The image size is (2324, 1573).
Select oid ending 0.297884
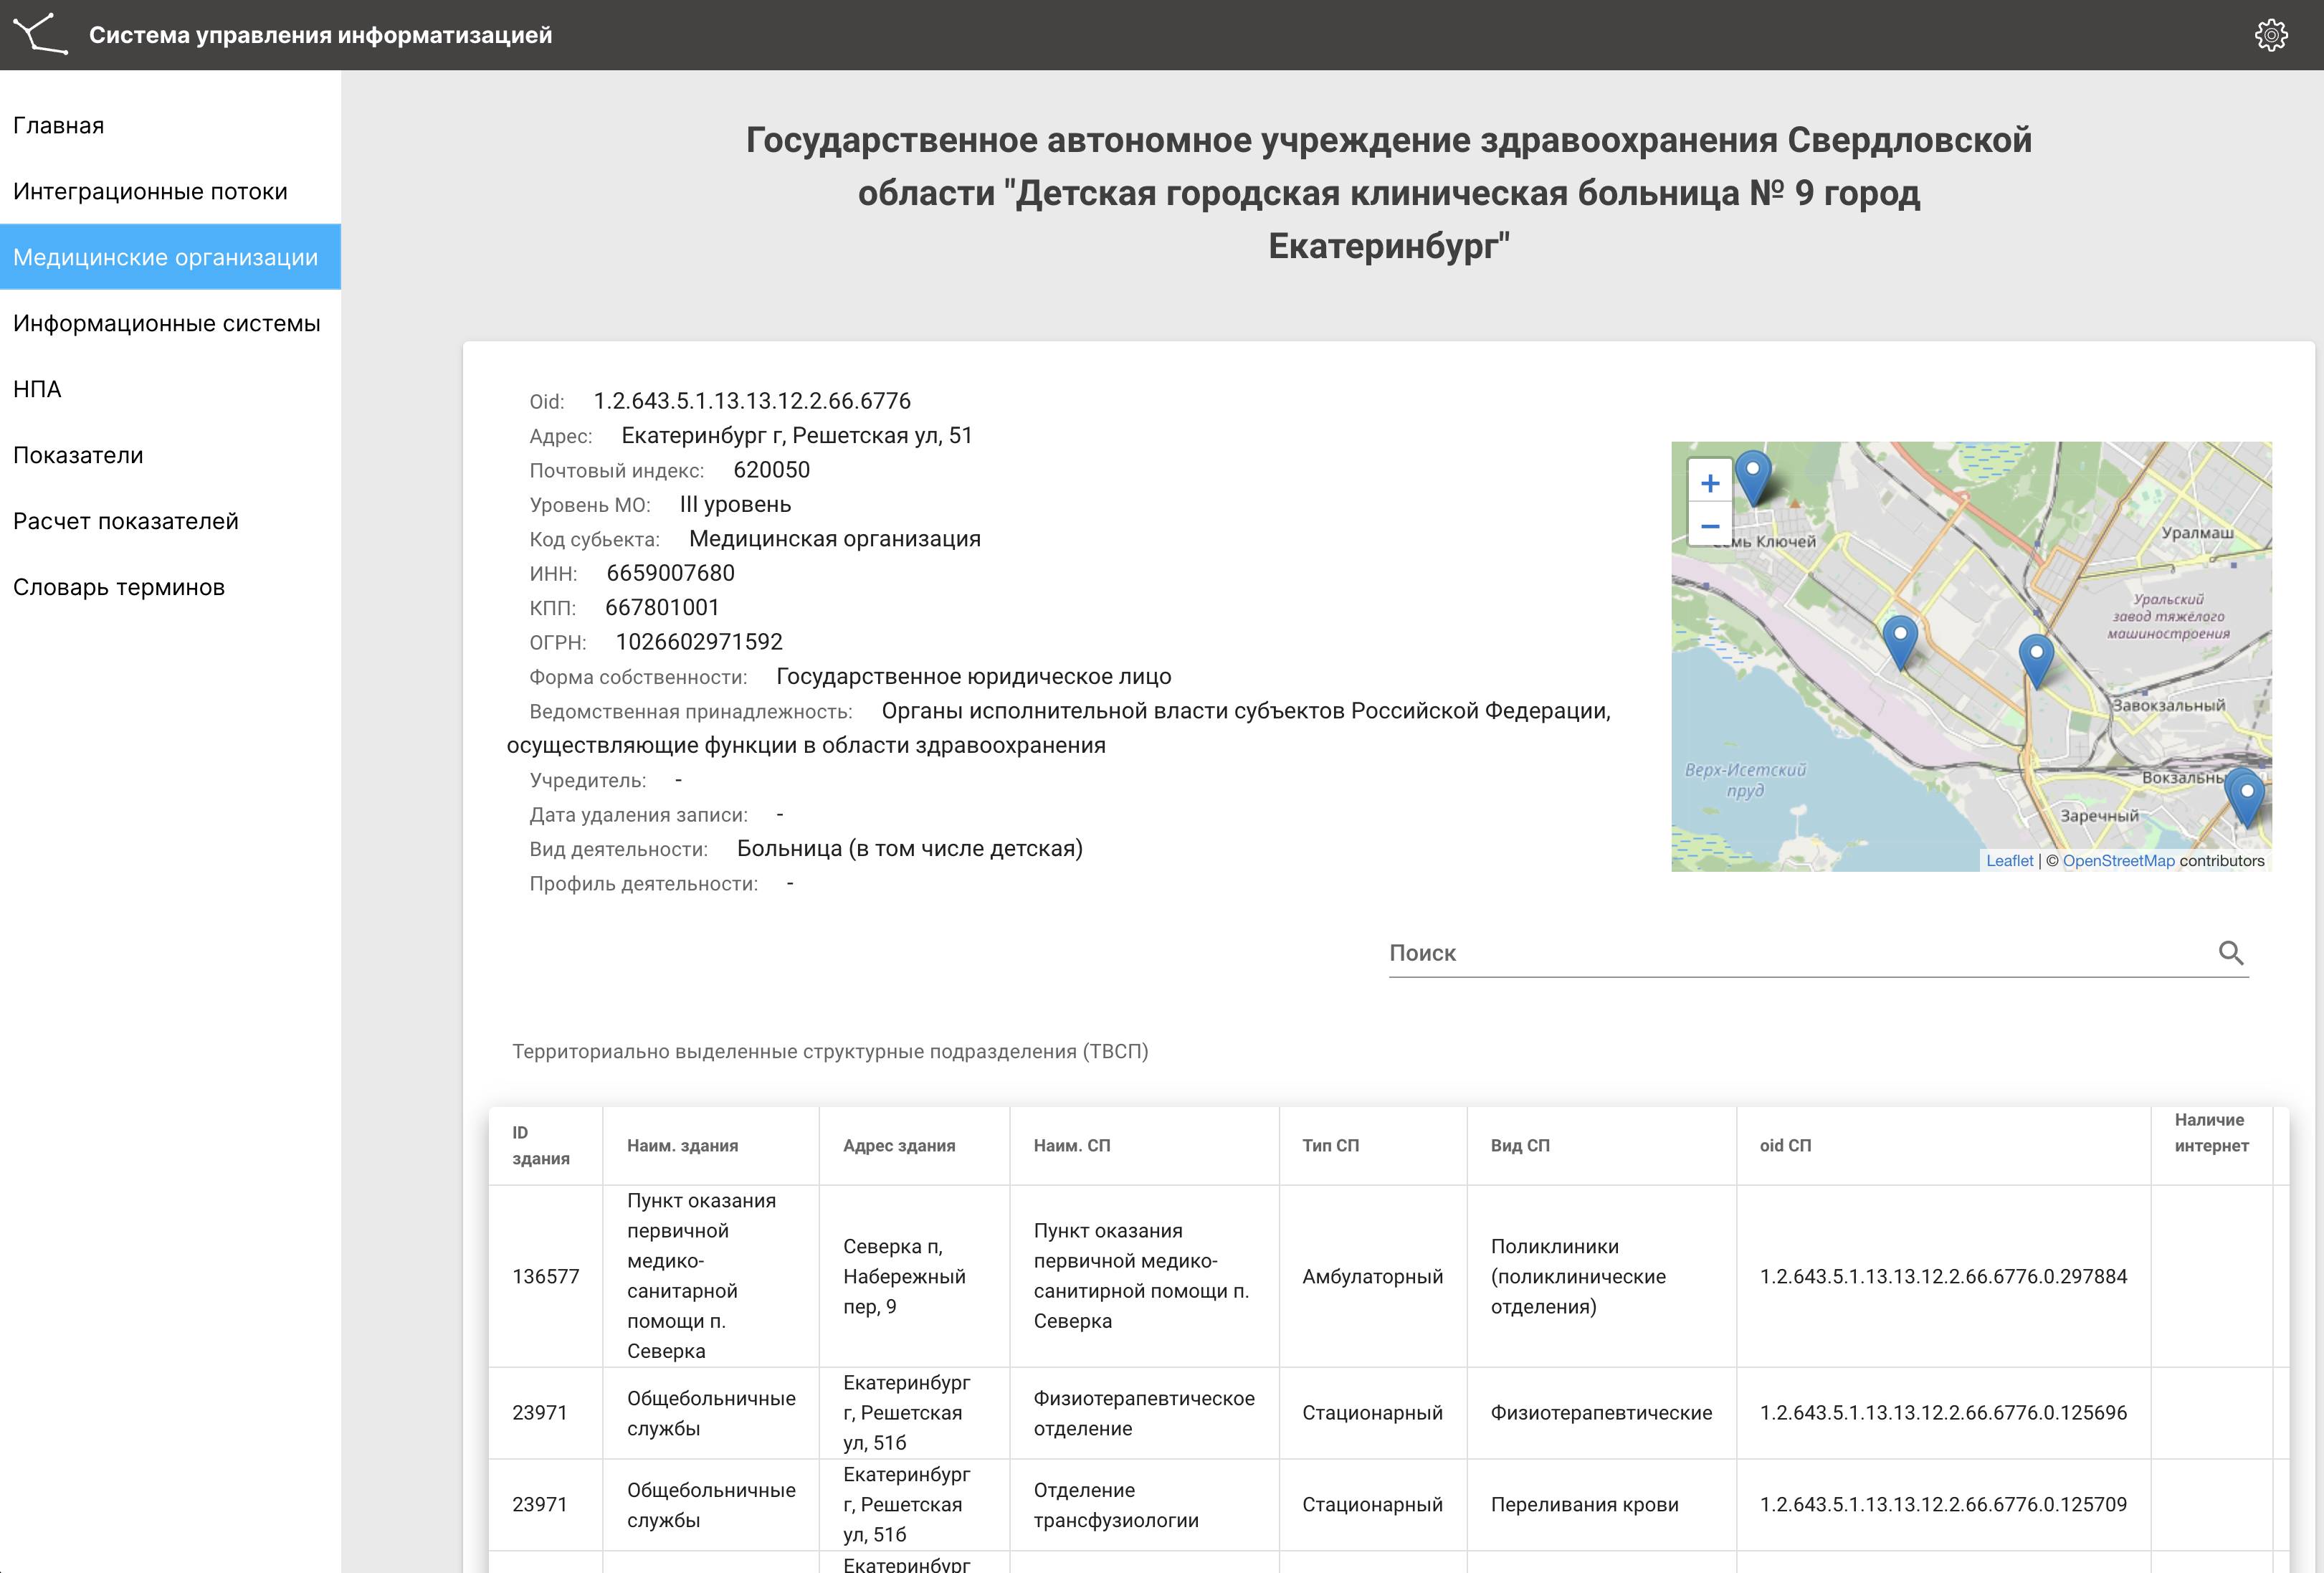tap(1943, 1276)
